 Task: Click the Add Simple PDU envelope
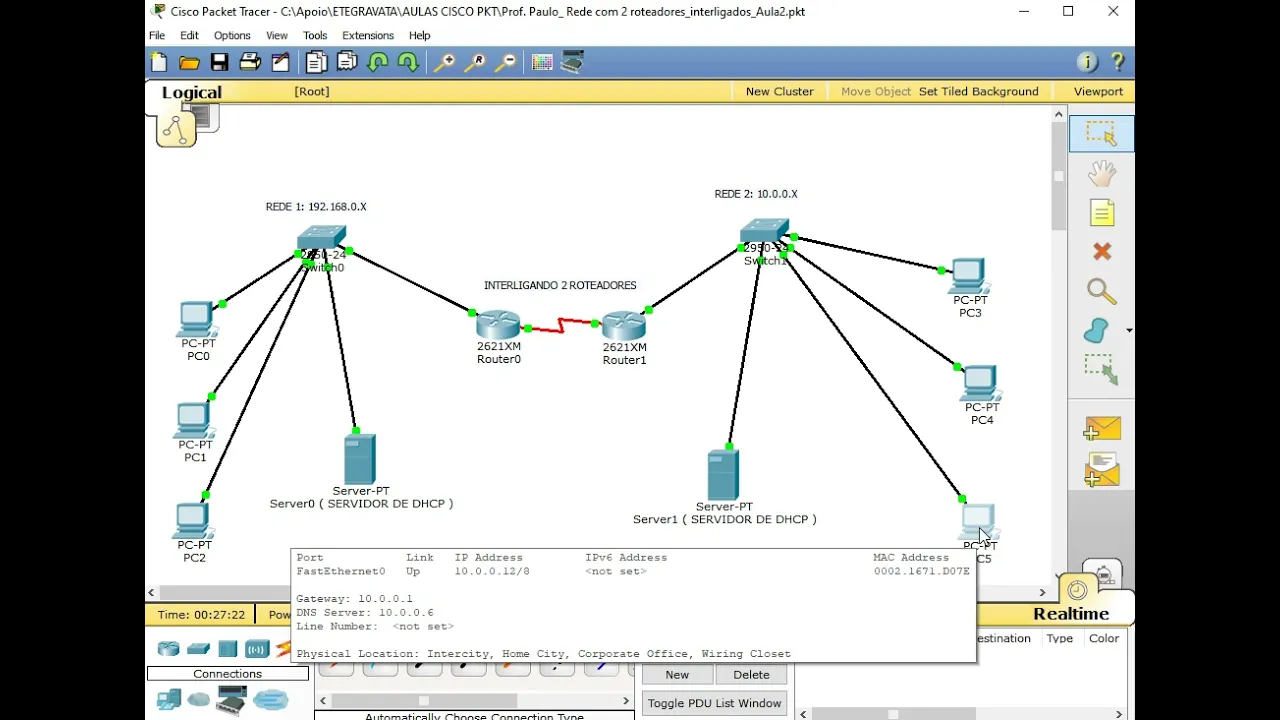coord(1101,429)
